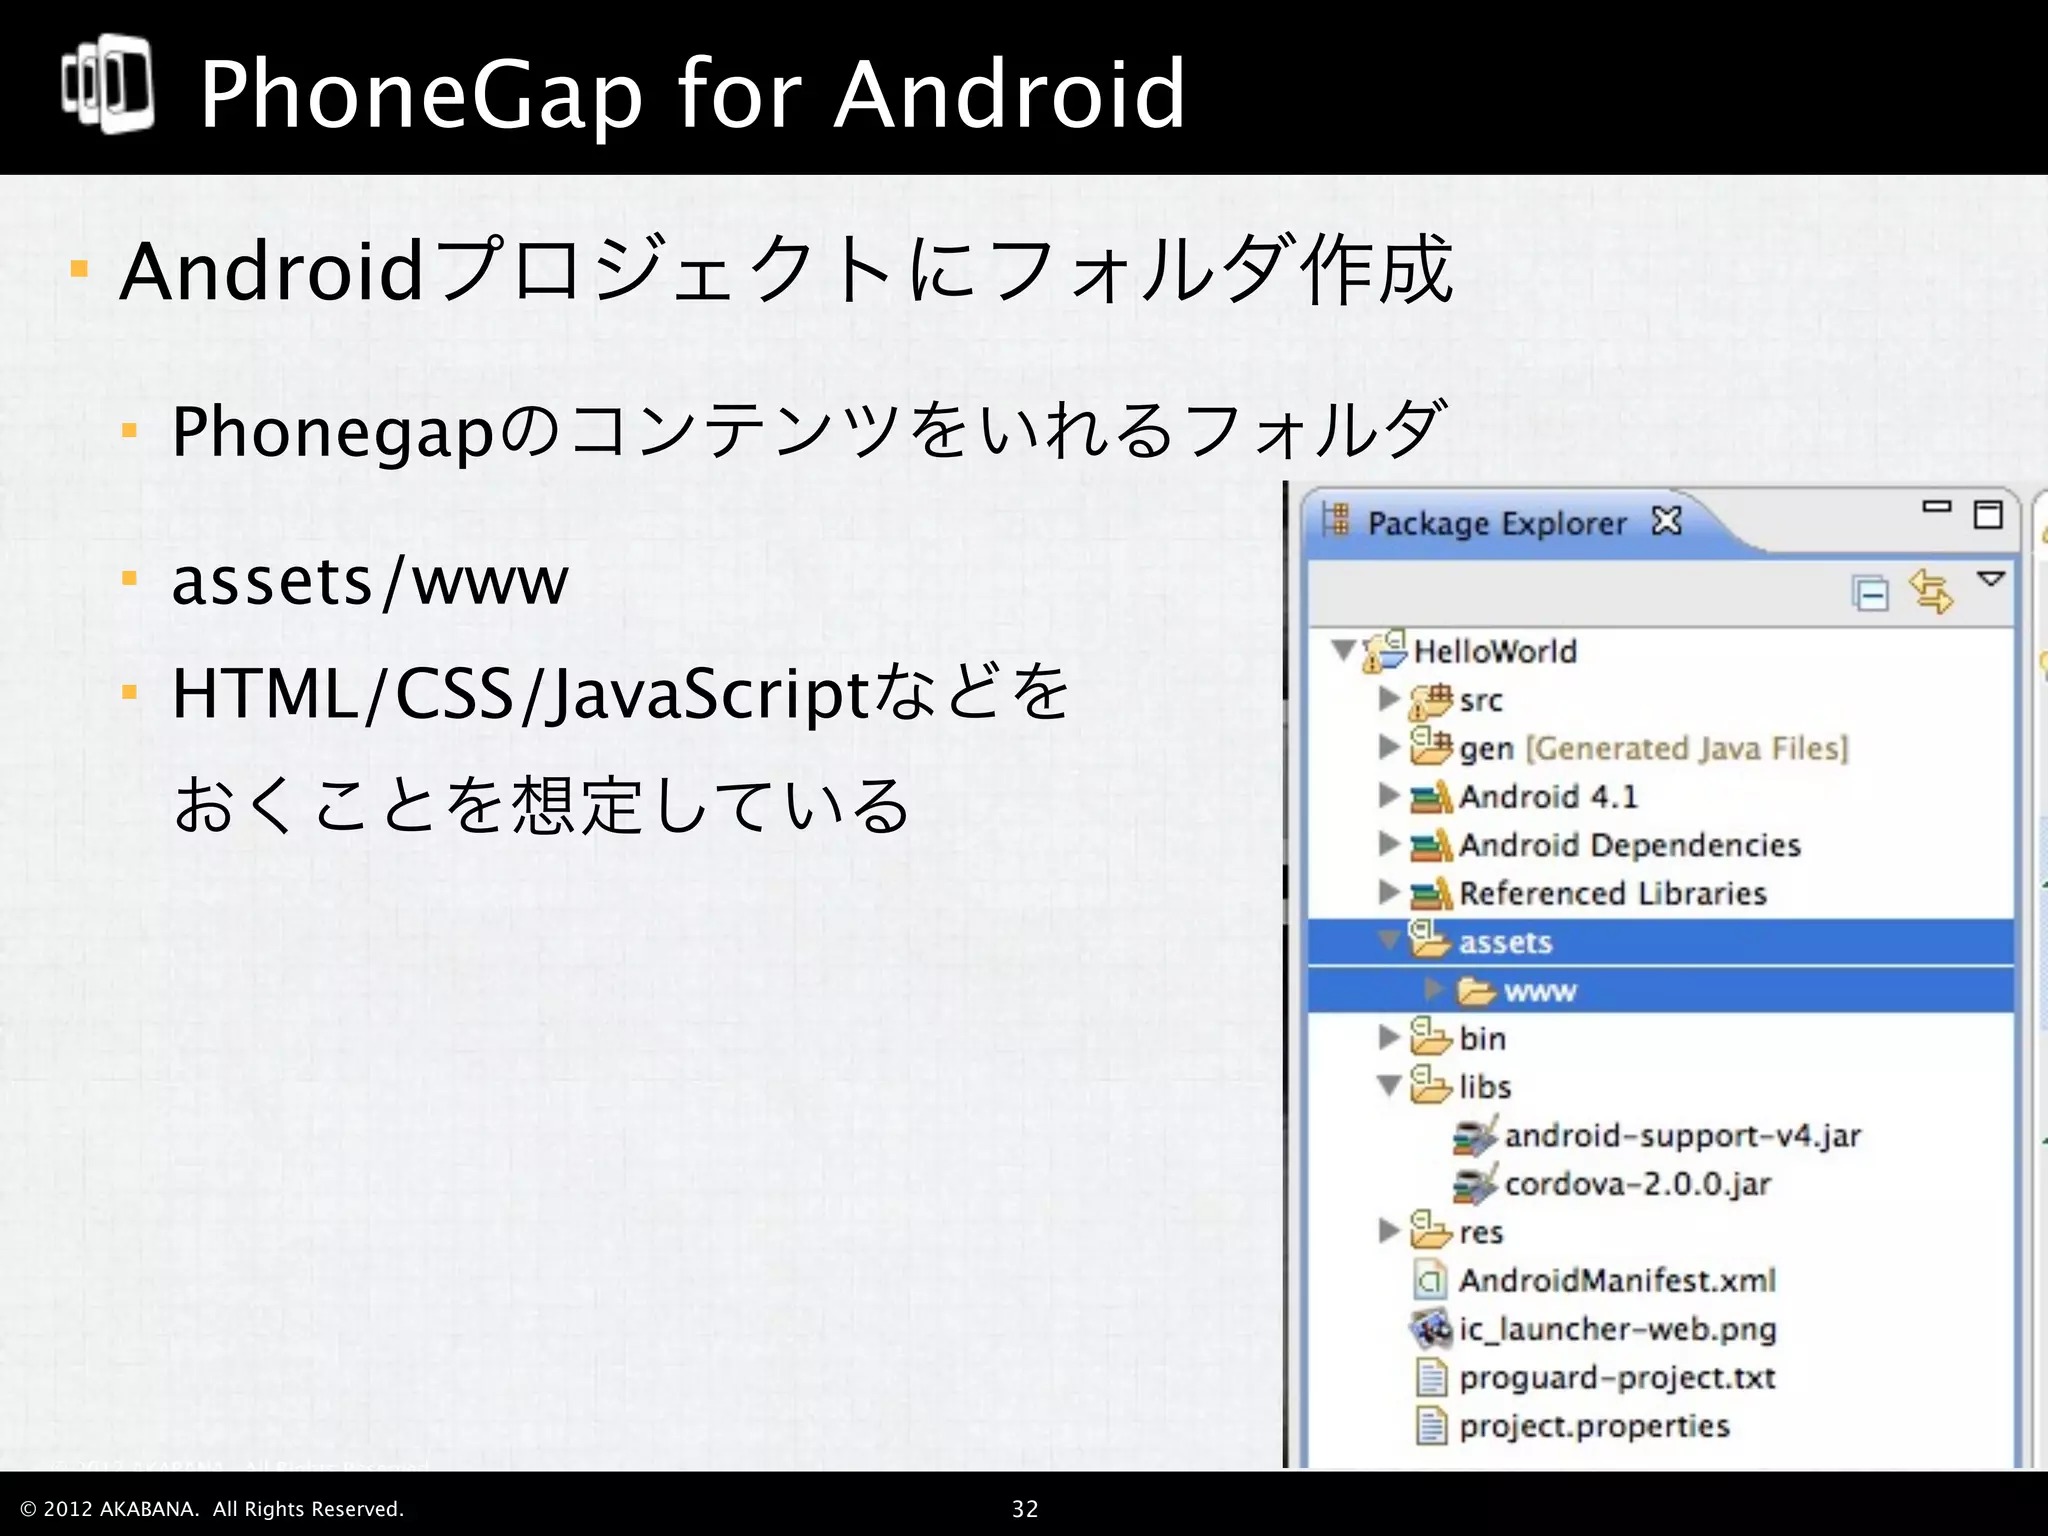2048x1536 pixels.
Task: Minimize the Package Explorer panel
Action: tap(1937, 508)
